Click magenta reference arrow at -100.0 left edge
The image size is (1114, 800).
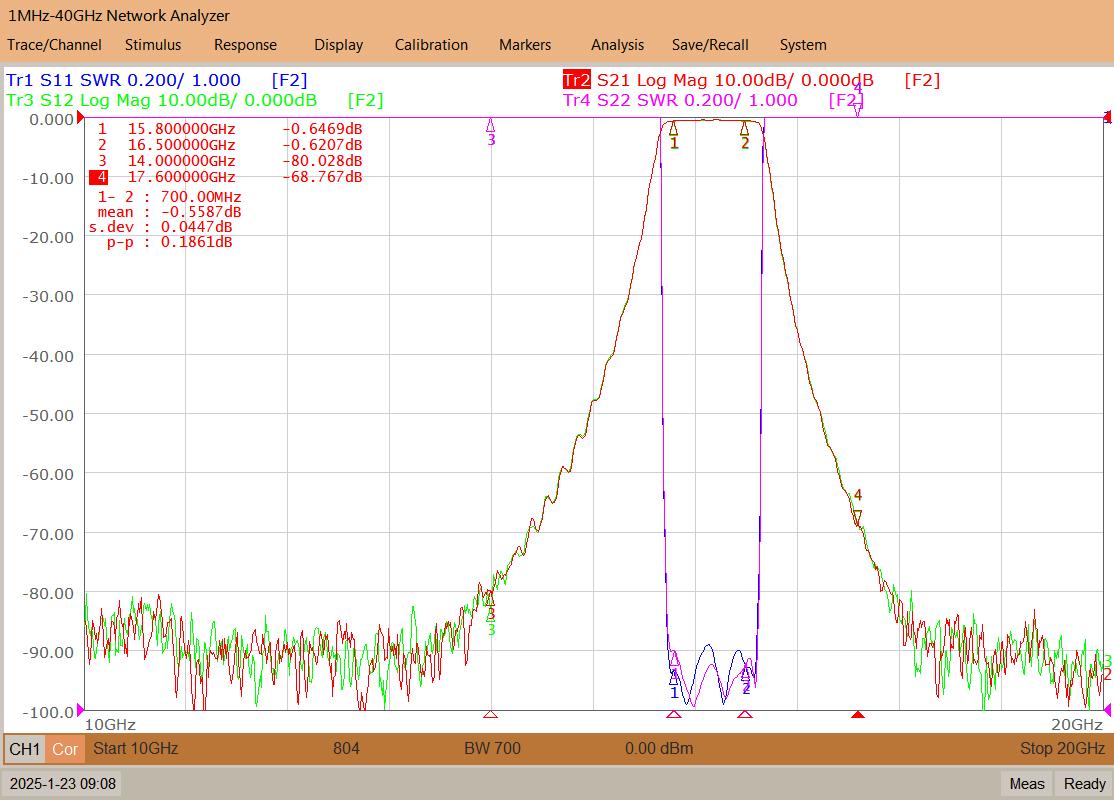click(x=80, y=709)
